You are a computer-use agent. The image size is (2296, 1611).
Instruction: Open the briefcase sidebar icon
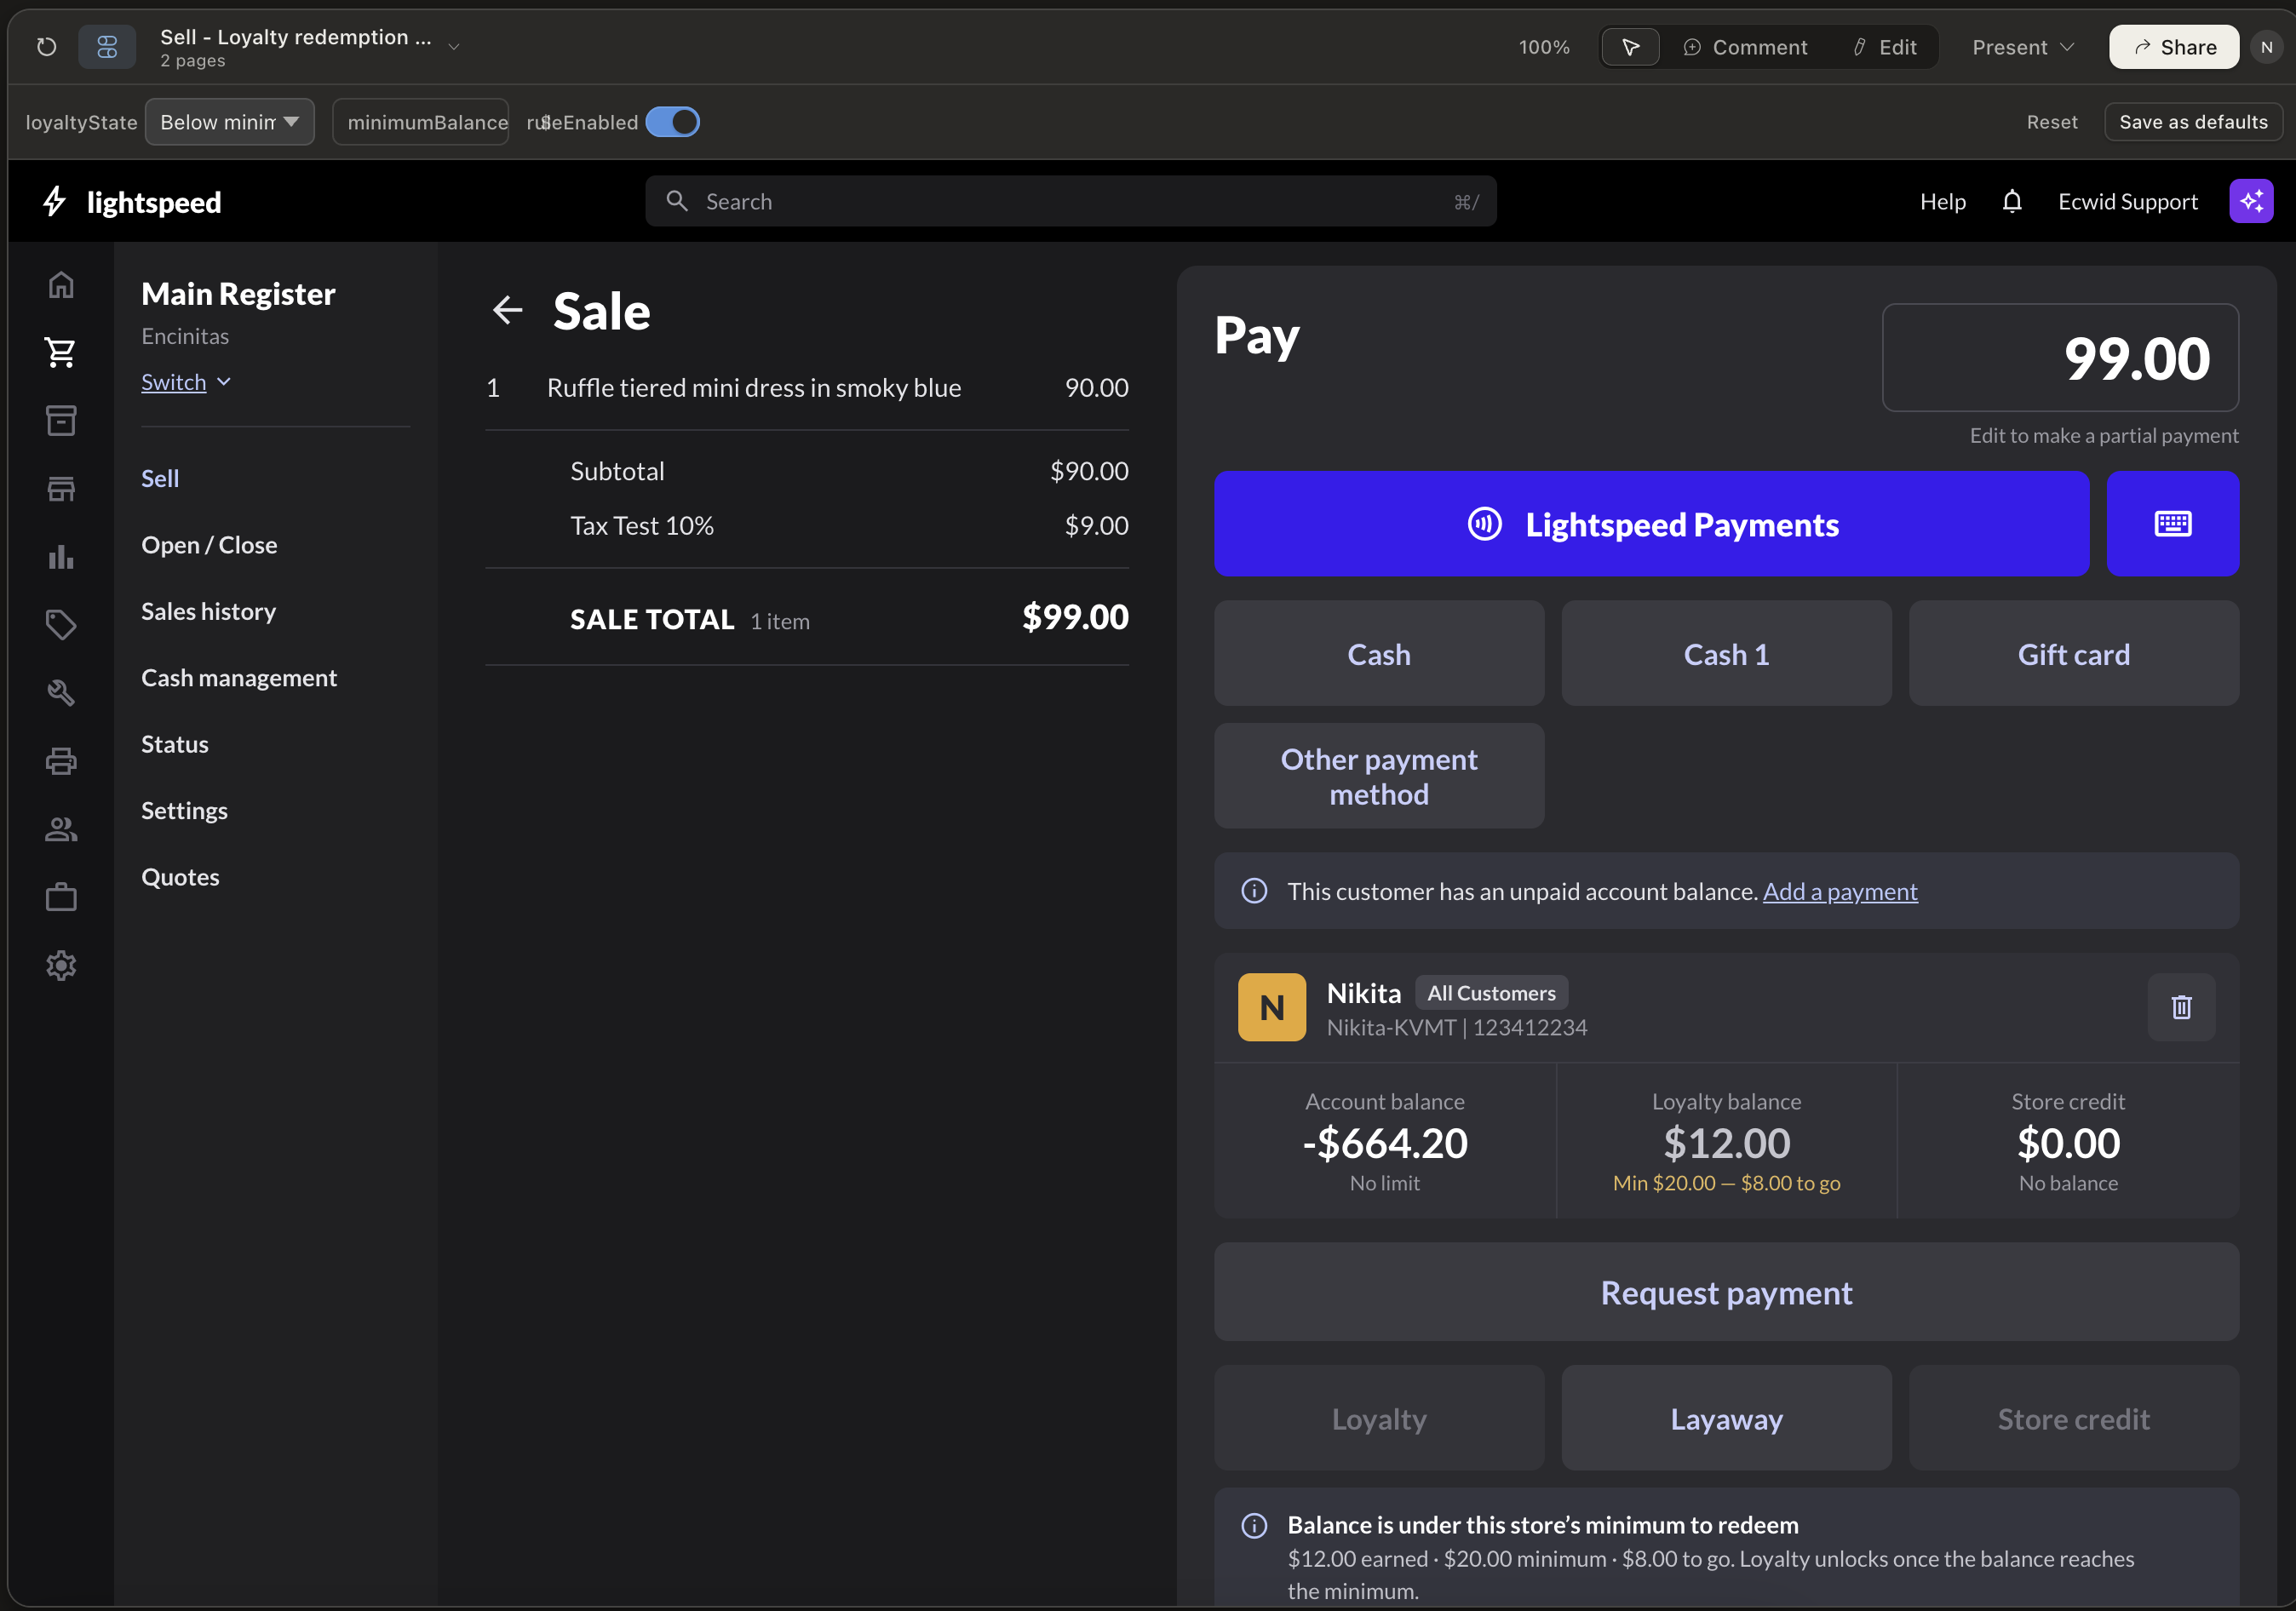(x=61, y=897)
